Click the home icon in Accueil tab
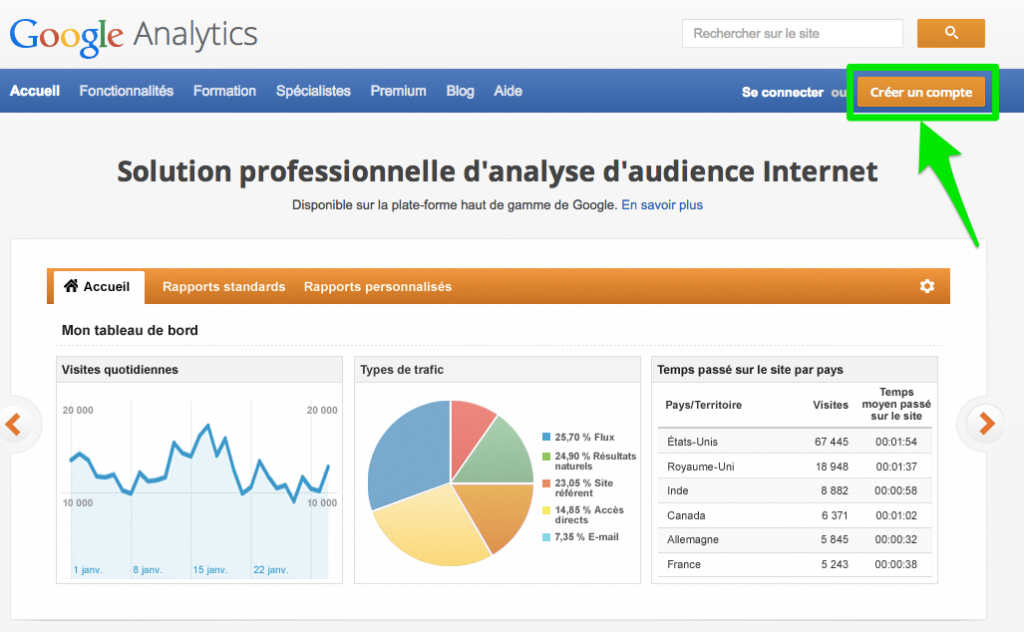This screenshot has height=632, width=1024. click(x=71, y=286)
